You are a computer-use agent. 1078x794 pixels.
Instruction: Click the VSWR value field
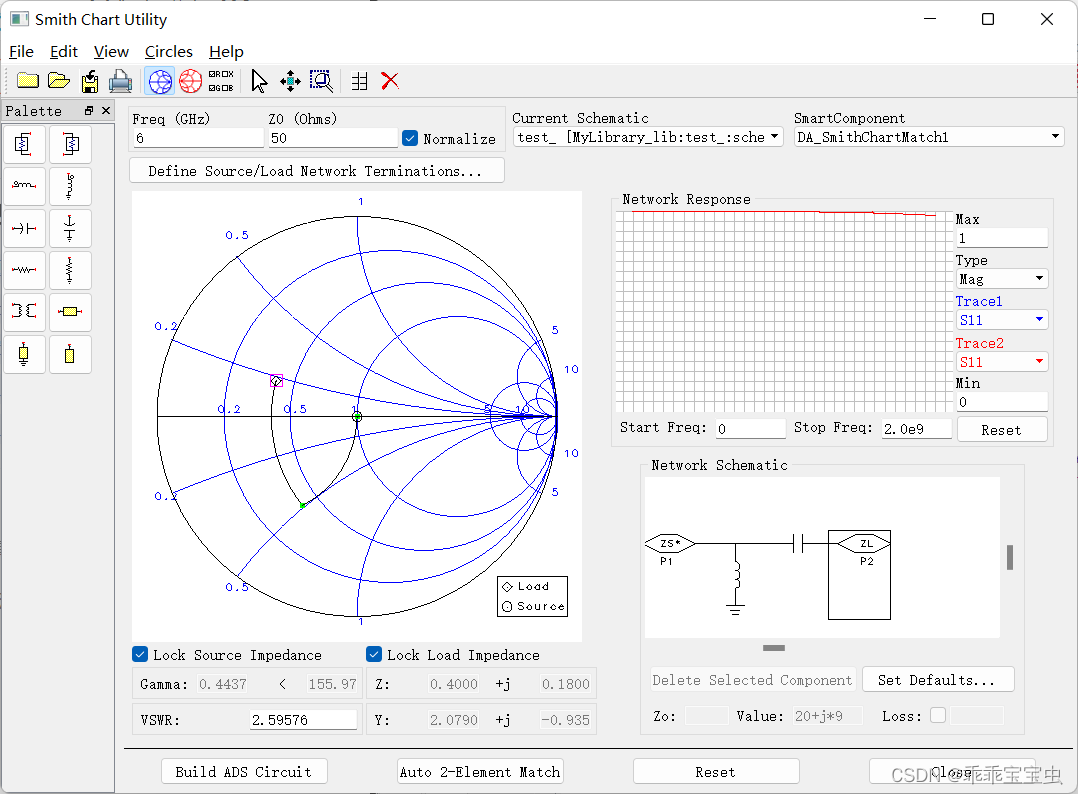(303, 720)
